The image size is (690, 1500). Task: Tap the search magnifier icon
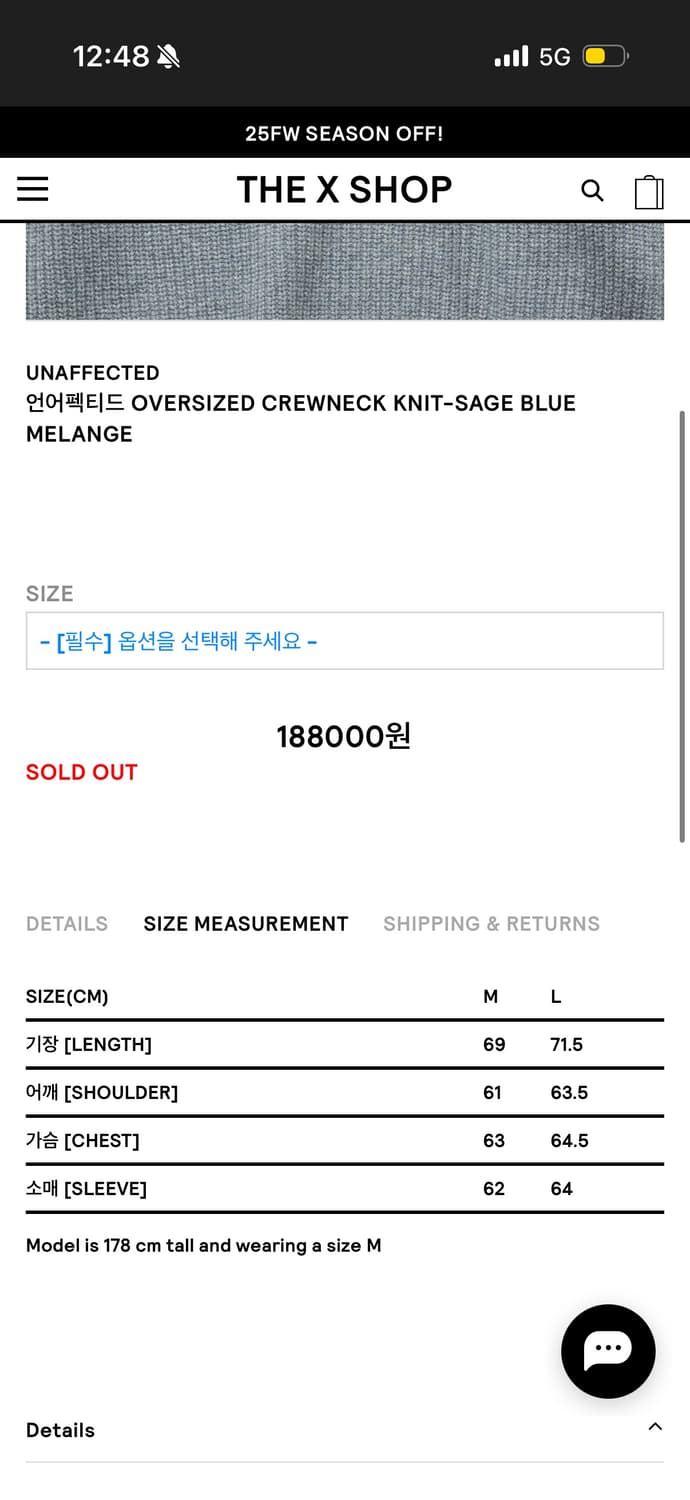point(592,190)
